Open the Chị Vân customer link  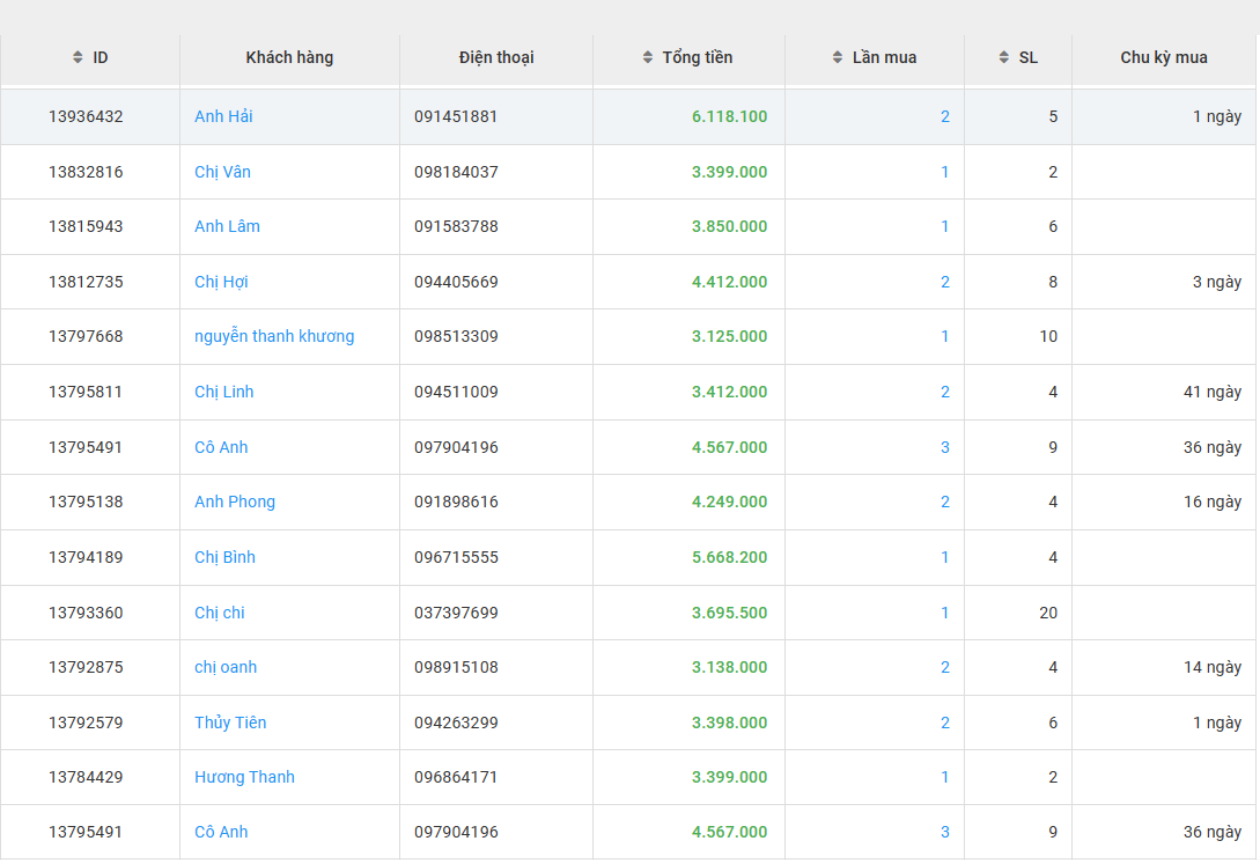(x=222, y=172)
